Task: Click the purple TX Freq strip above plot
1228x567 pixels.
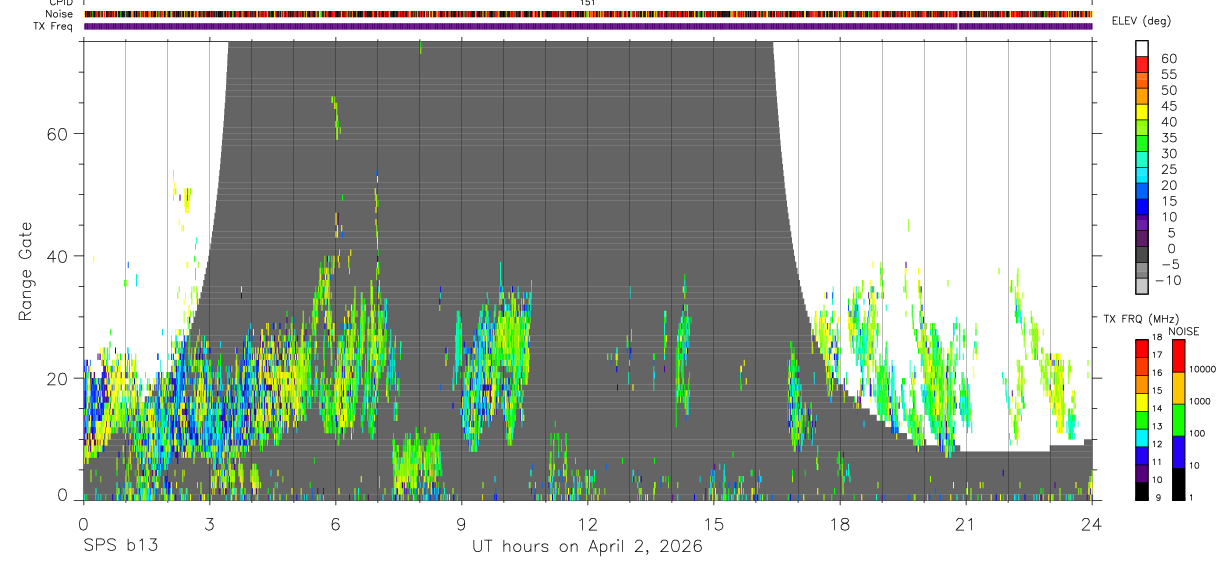Action: coord(588,26)
